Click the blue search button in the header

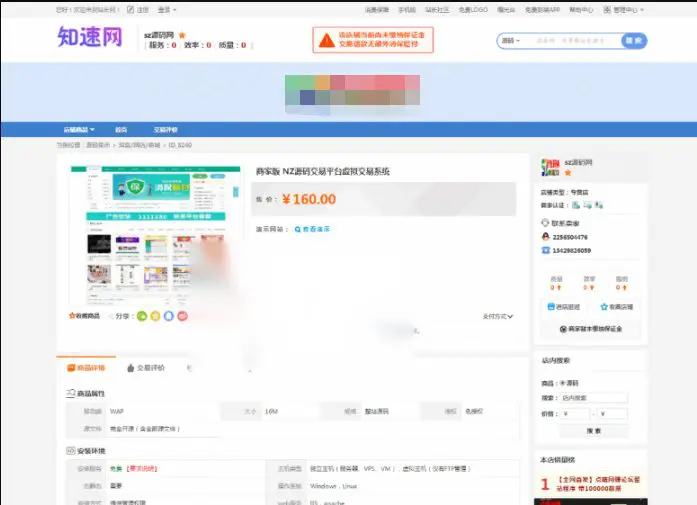pyautogui.click(x=634, y=40)
